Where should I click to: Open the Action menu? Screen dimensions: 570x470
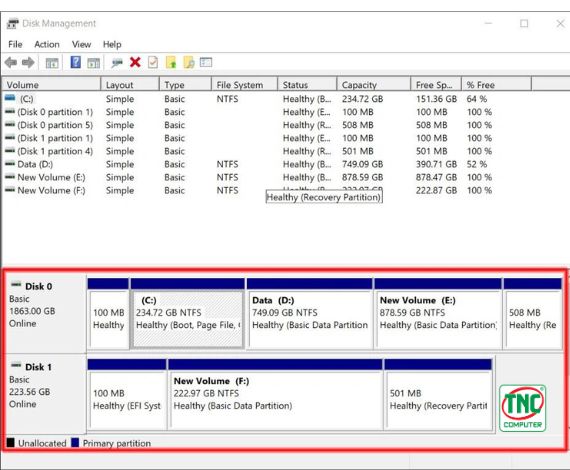(x=47, y=44)
